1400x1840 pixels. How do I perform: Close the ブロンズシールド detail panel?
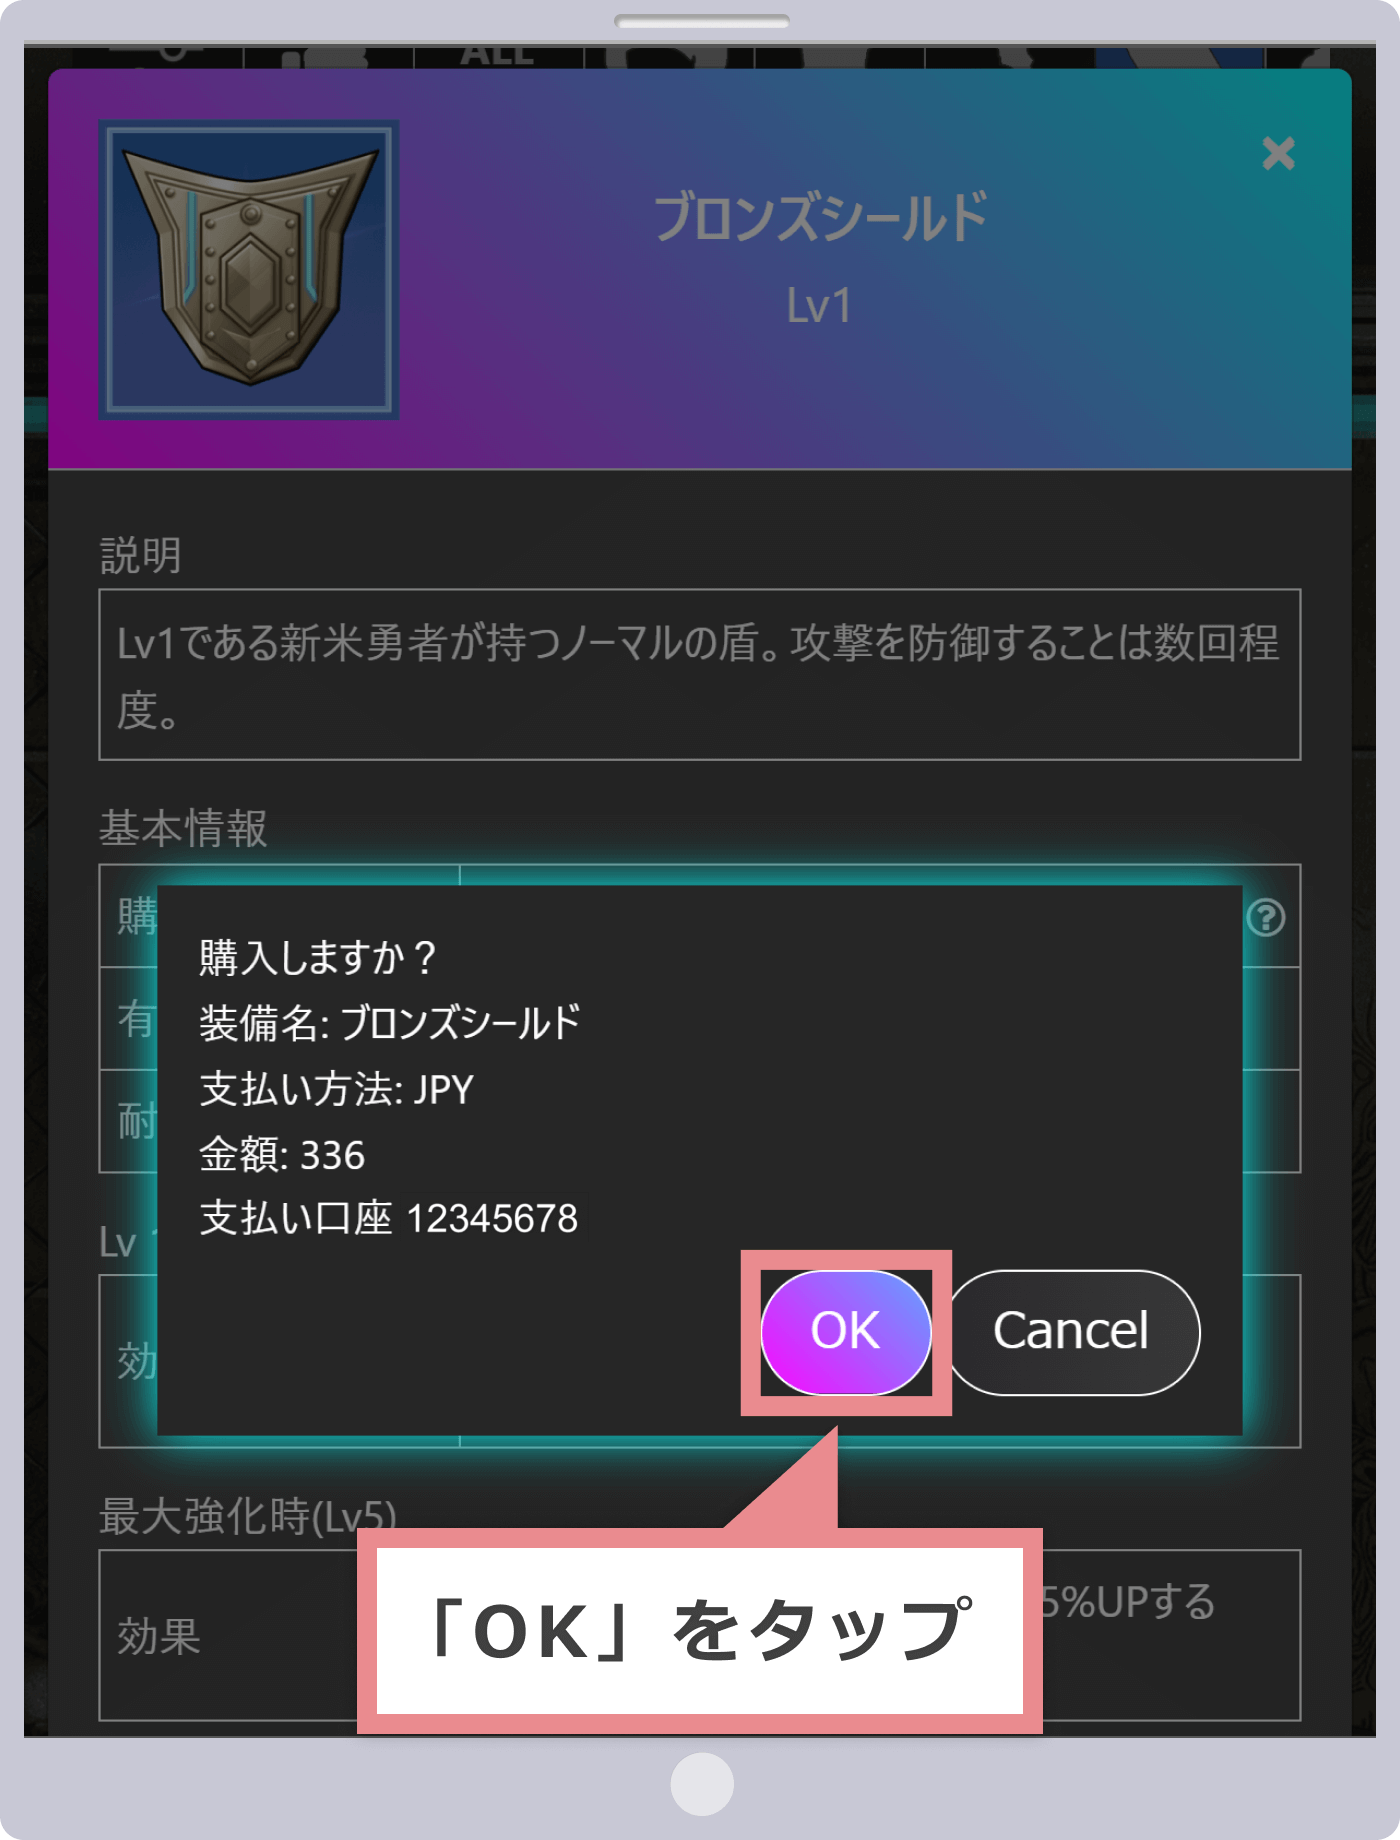(x=1278, y=154)
